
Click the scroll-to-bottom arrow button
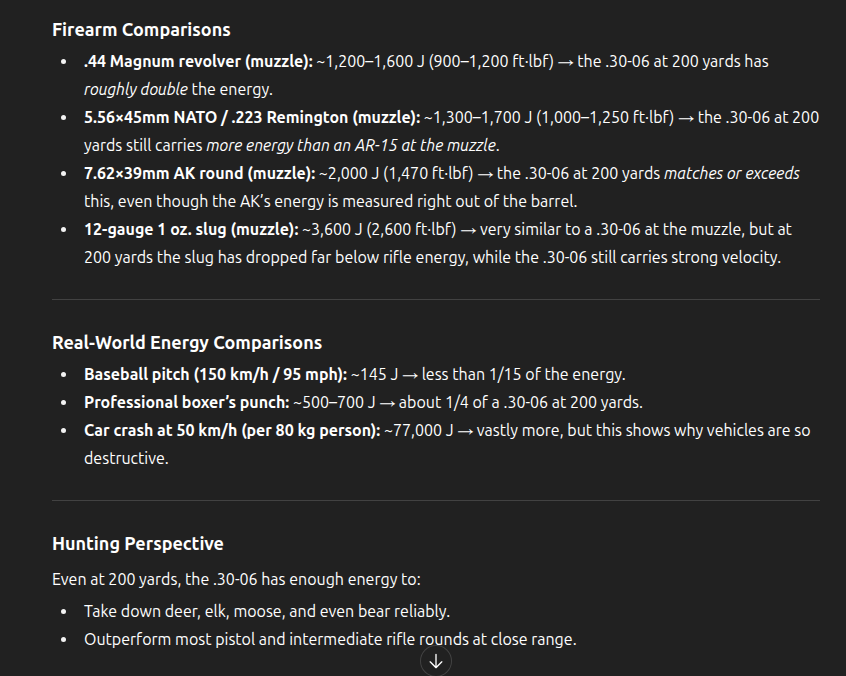[436, 661]
